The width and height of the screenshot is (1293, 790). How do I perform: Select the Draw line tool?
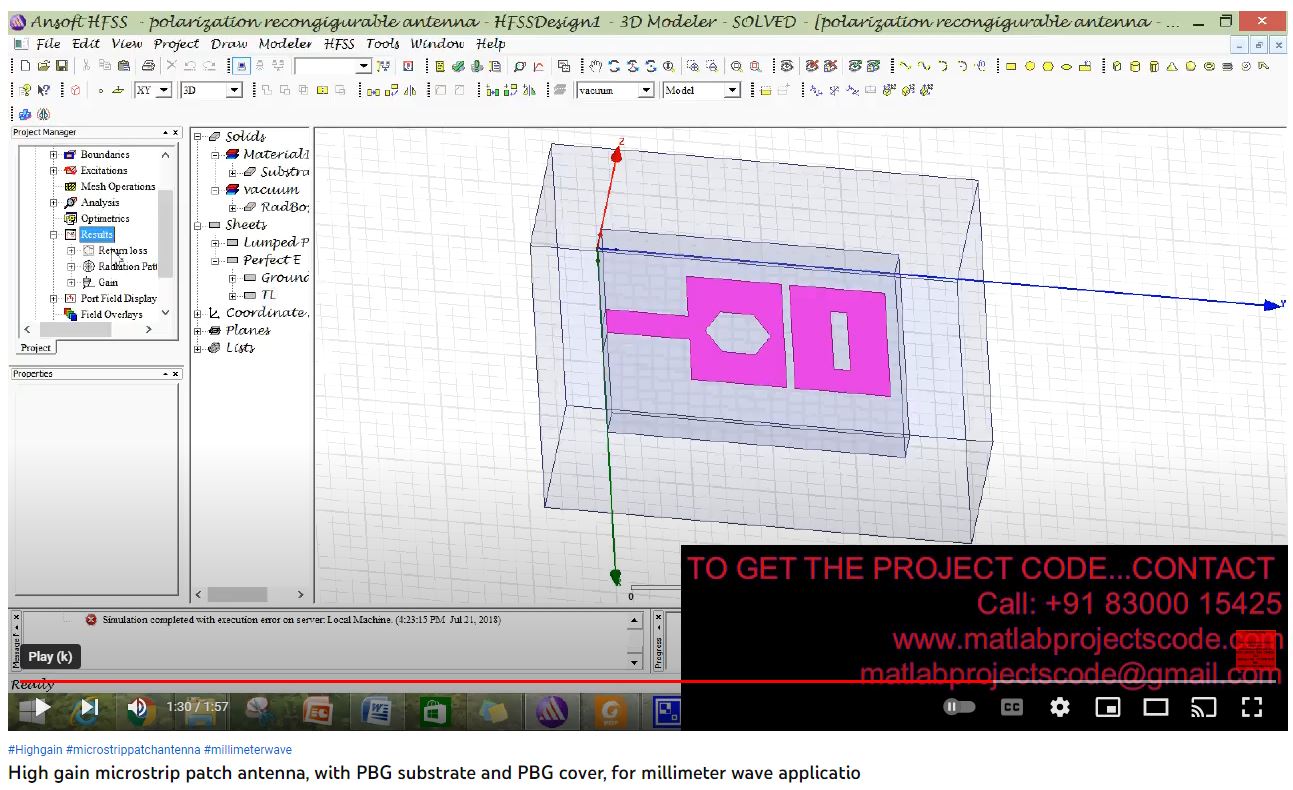[905, 66]
